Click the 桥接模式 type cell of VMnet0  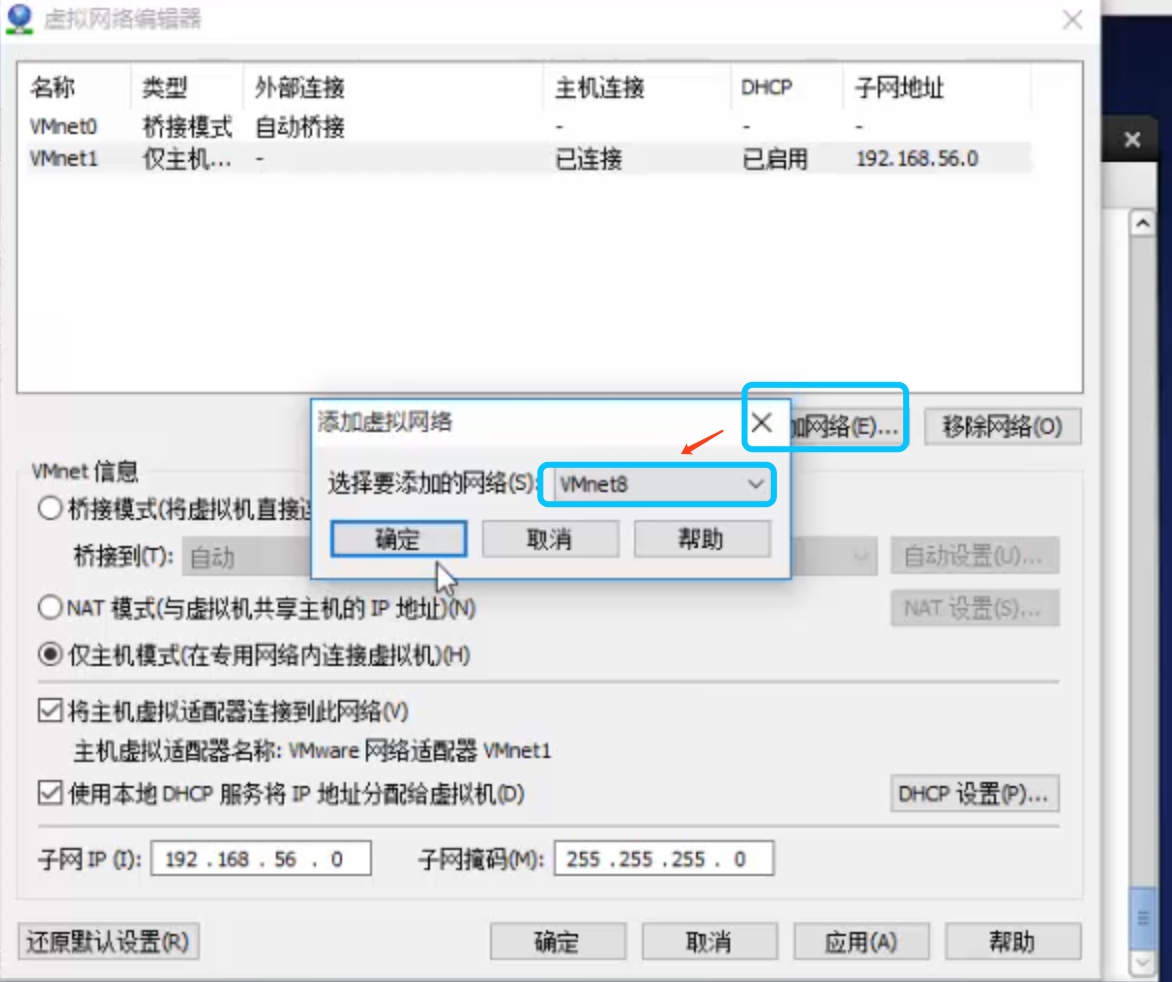click(x=188, y=127)
